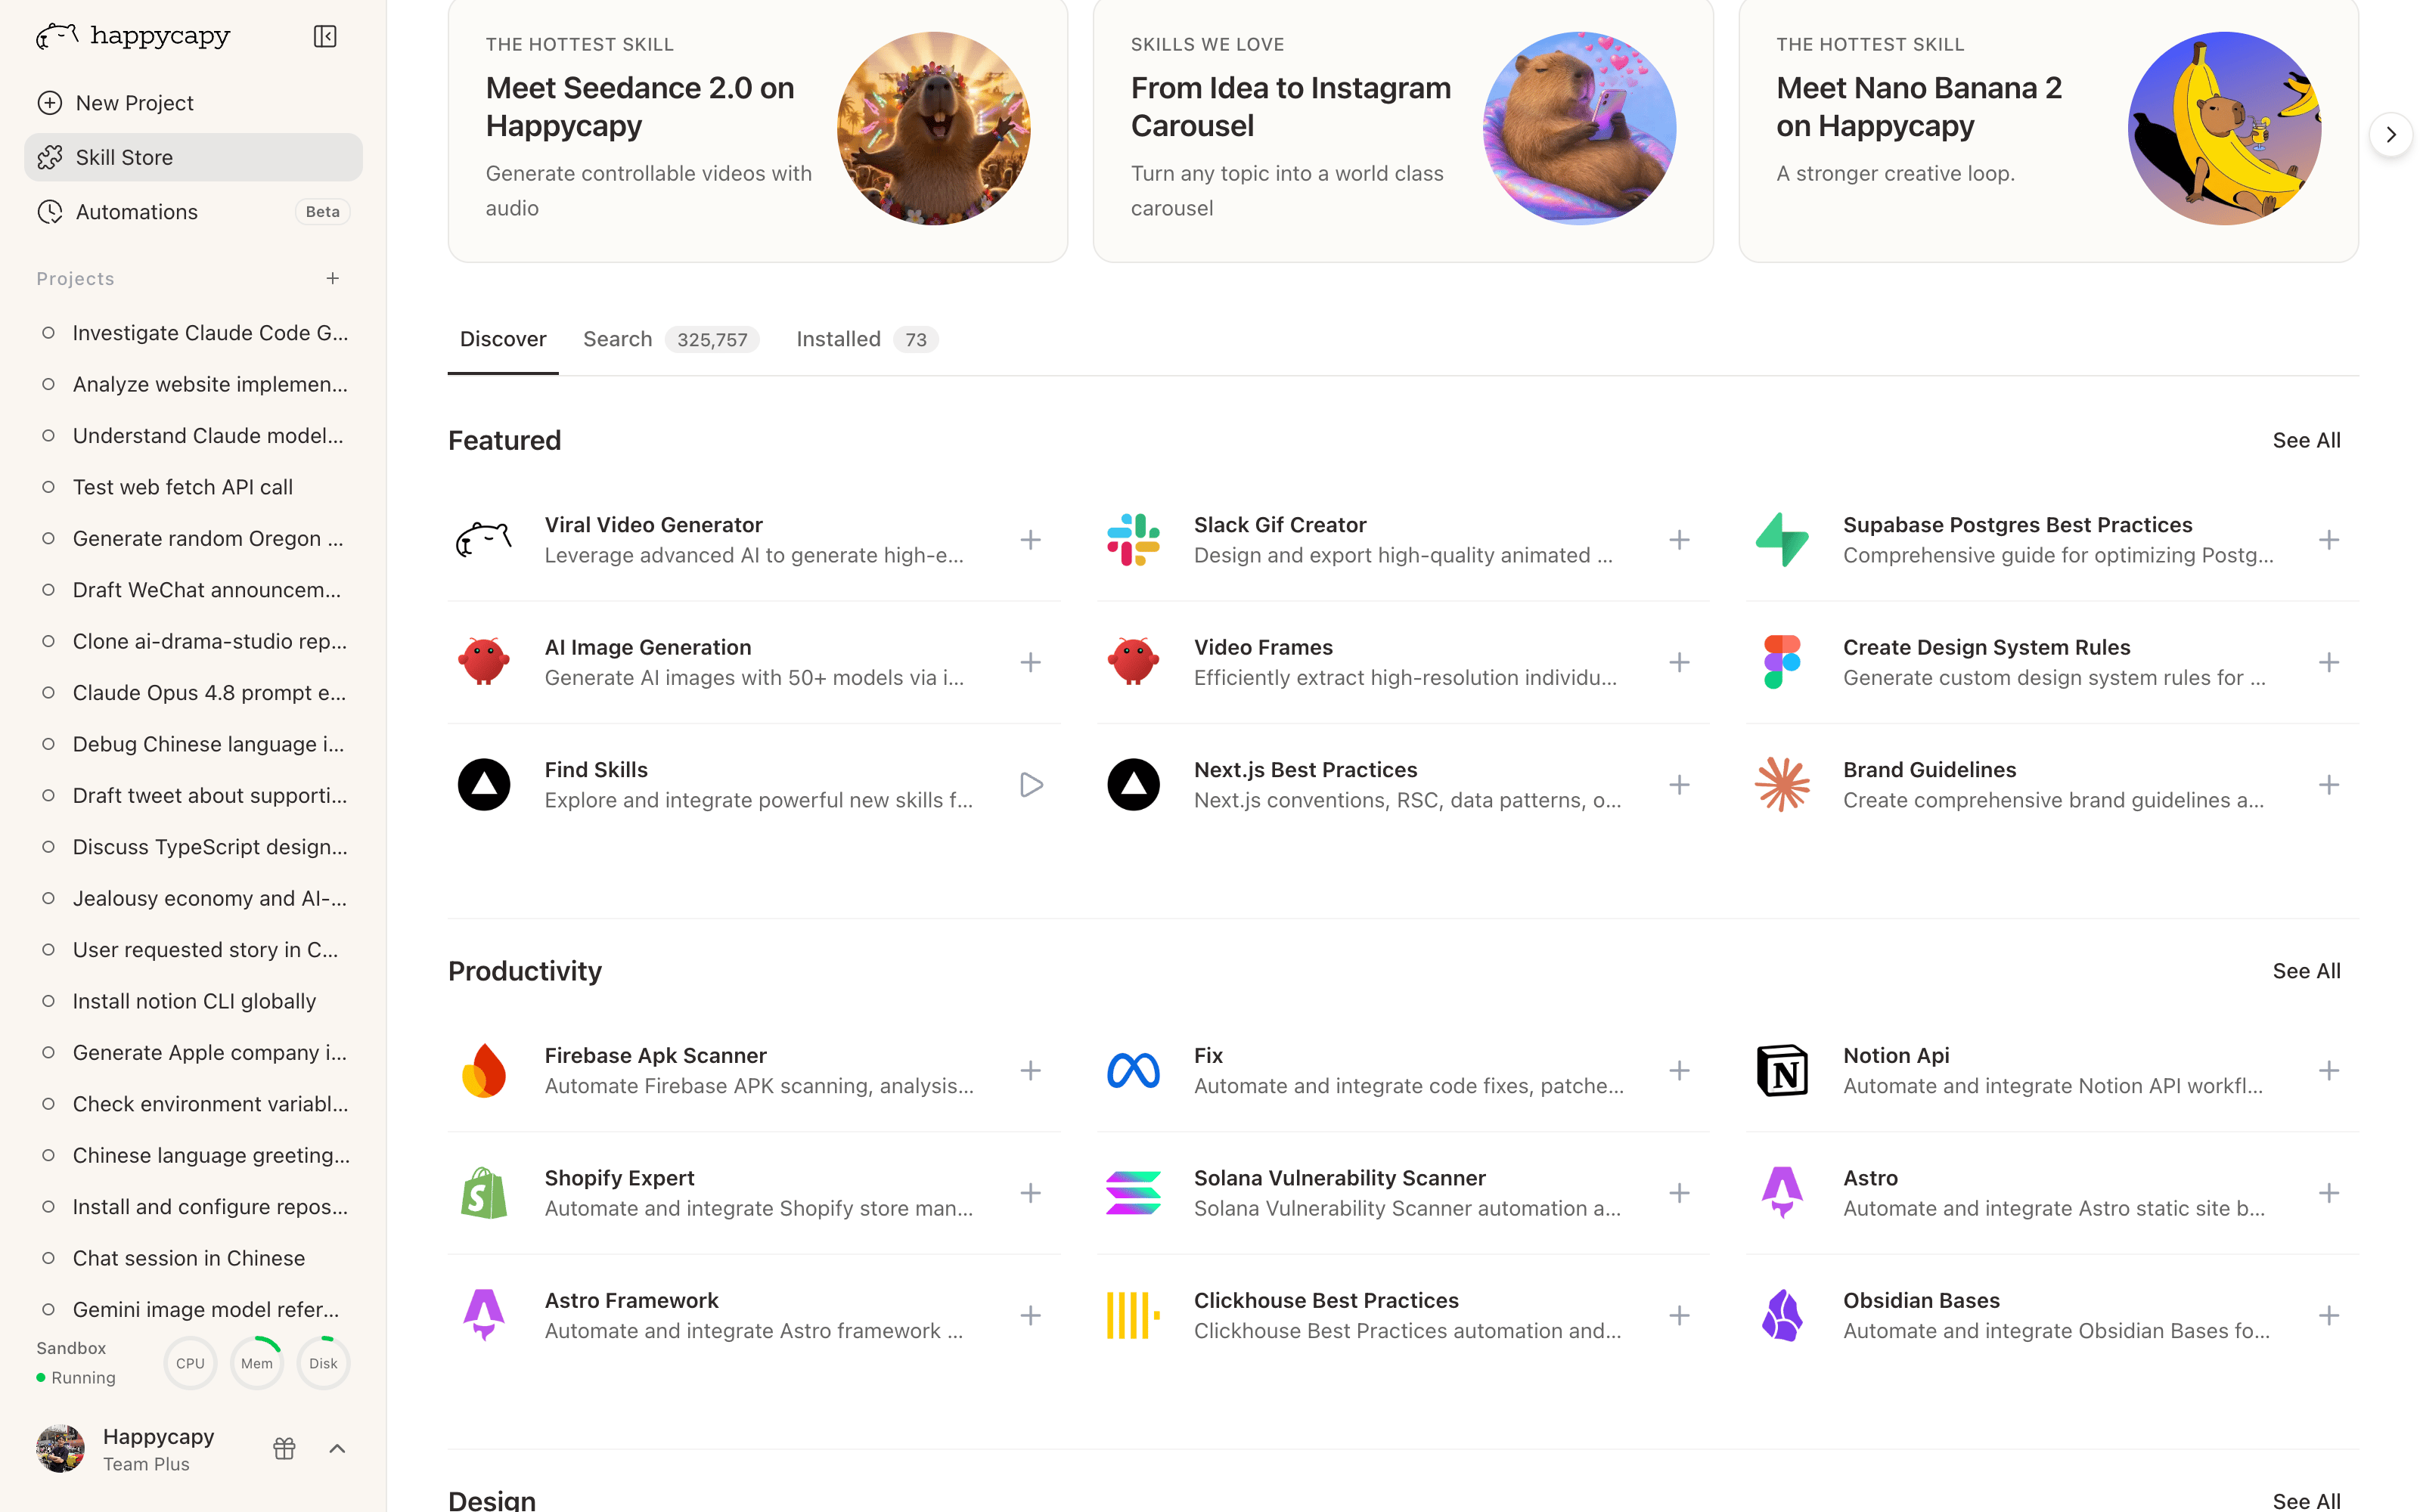Open Automations in the sidebar
2420x1512 pixels.
(x=193, y=212)
